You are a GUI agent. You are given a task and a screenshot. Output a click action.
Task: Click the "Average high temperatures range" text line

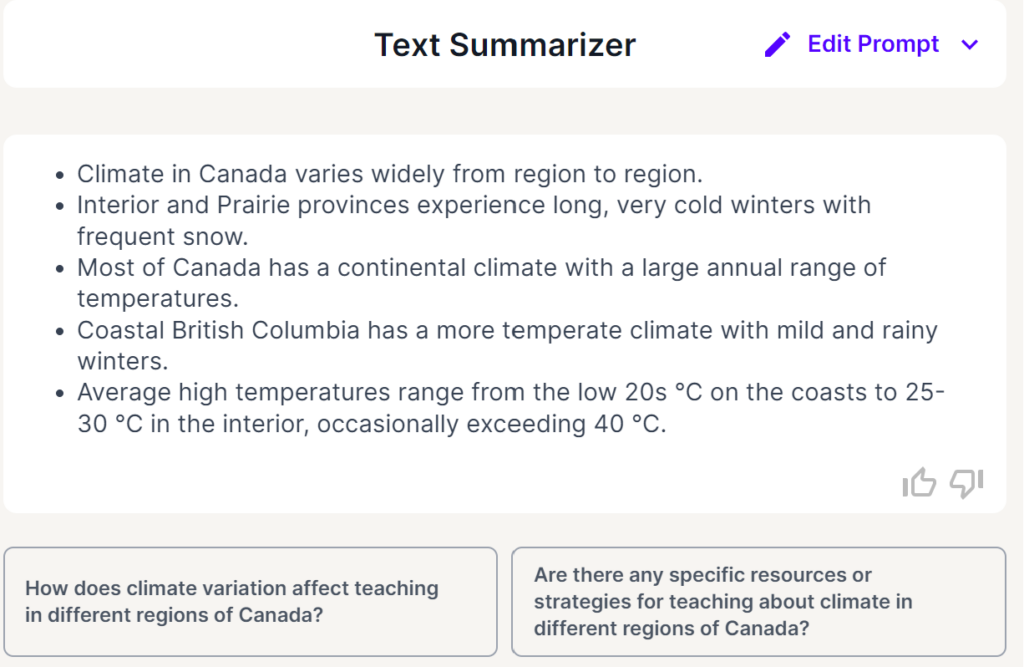[x=510, y=392]
